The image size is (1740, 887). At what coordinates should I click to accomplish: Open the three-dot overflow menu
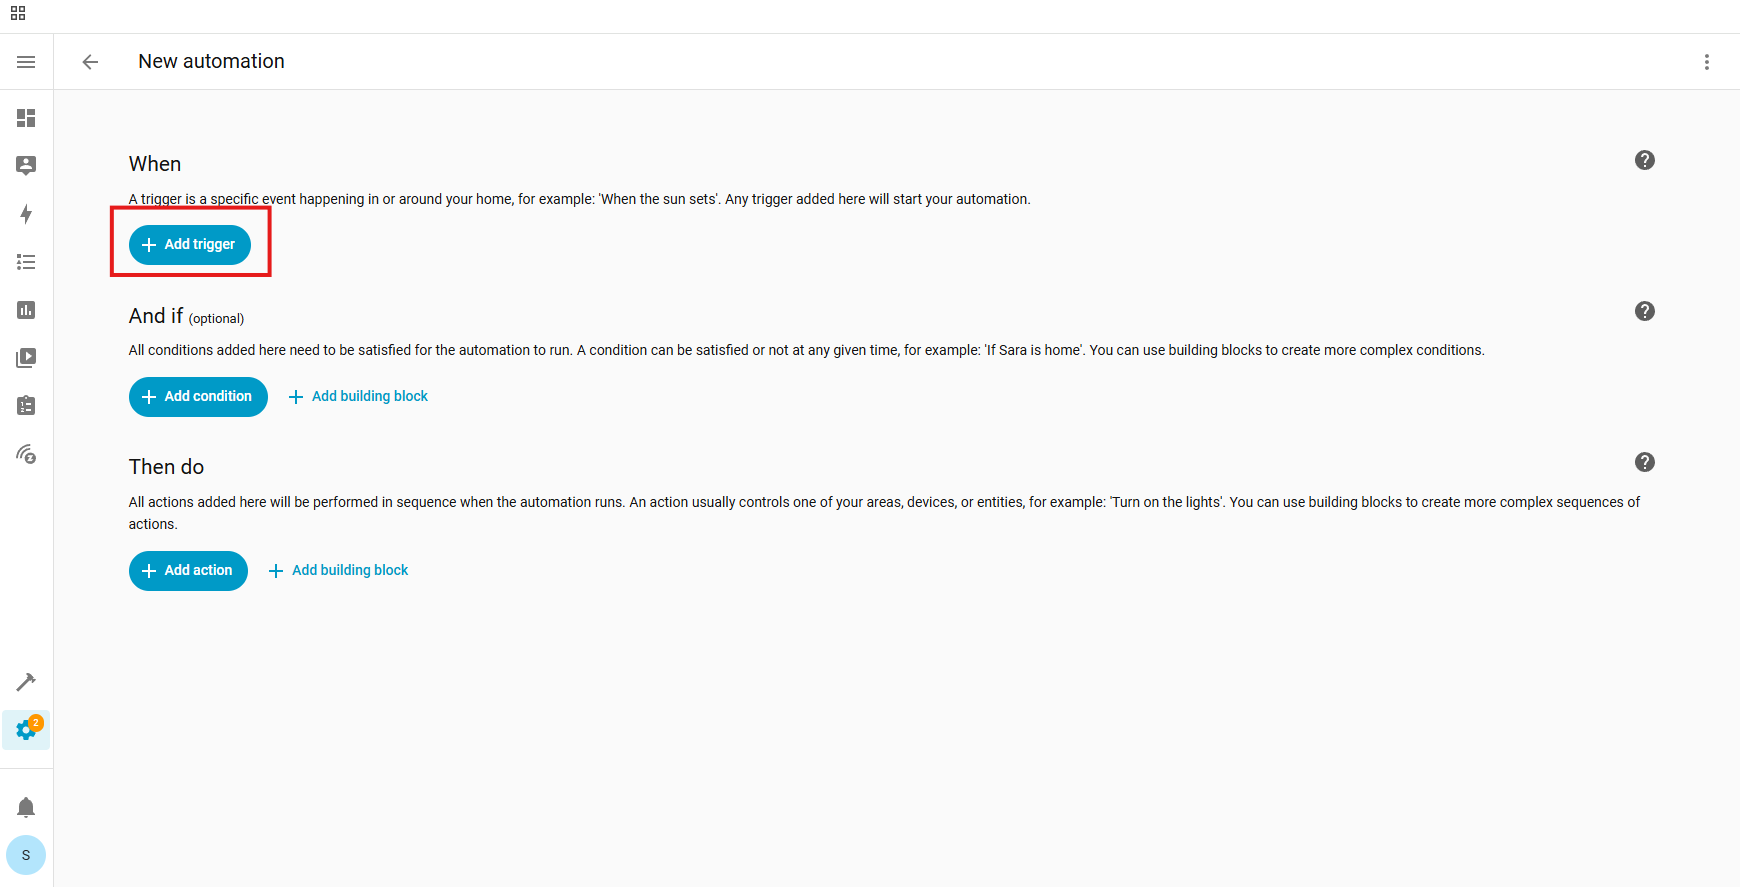[x=1706, y=62]
